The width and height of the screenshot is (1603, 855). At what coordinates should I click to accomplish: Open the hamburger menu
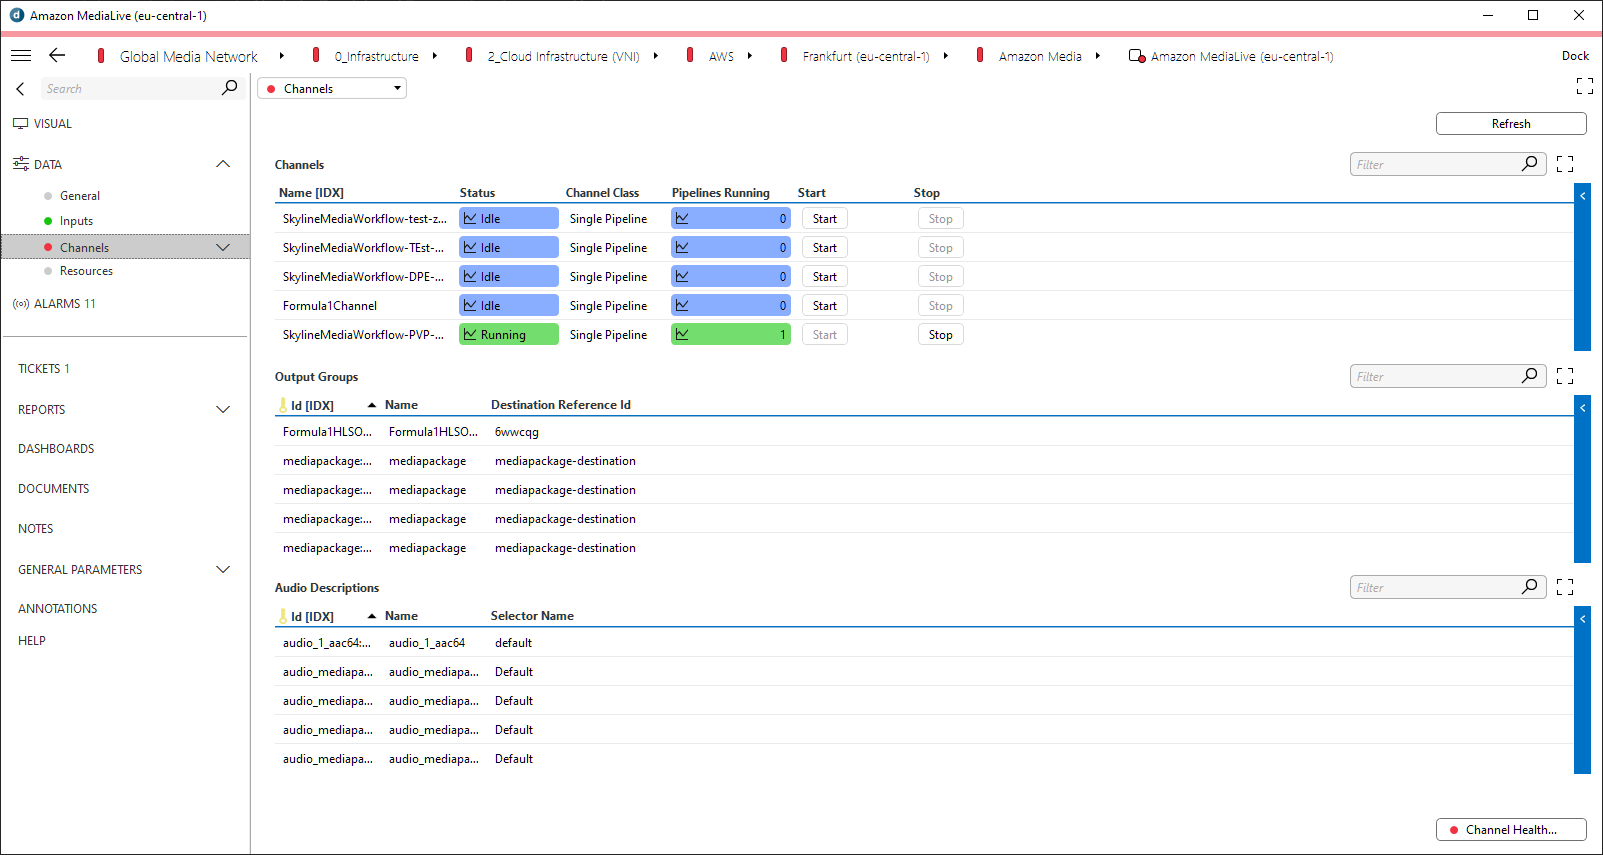21,56
